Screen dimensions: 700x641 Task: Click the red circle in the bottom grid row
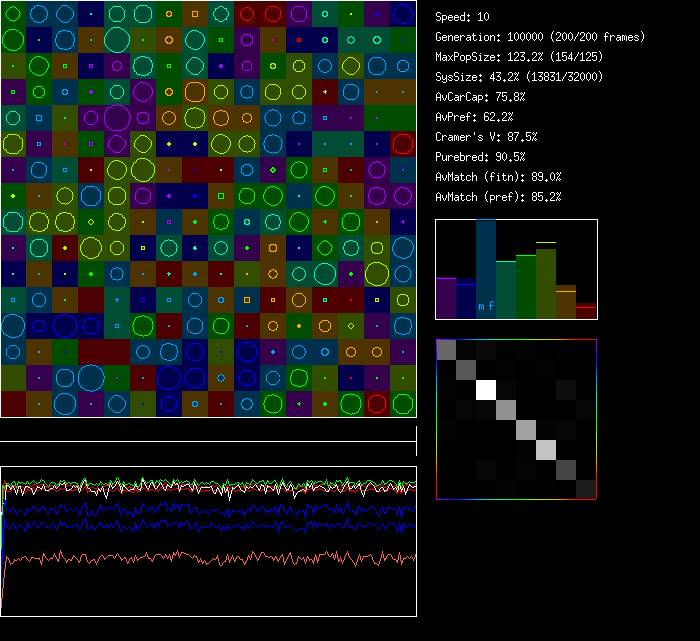376,404
